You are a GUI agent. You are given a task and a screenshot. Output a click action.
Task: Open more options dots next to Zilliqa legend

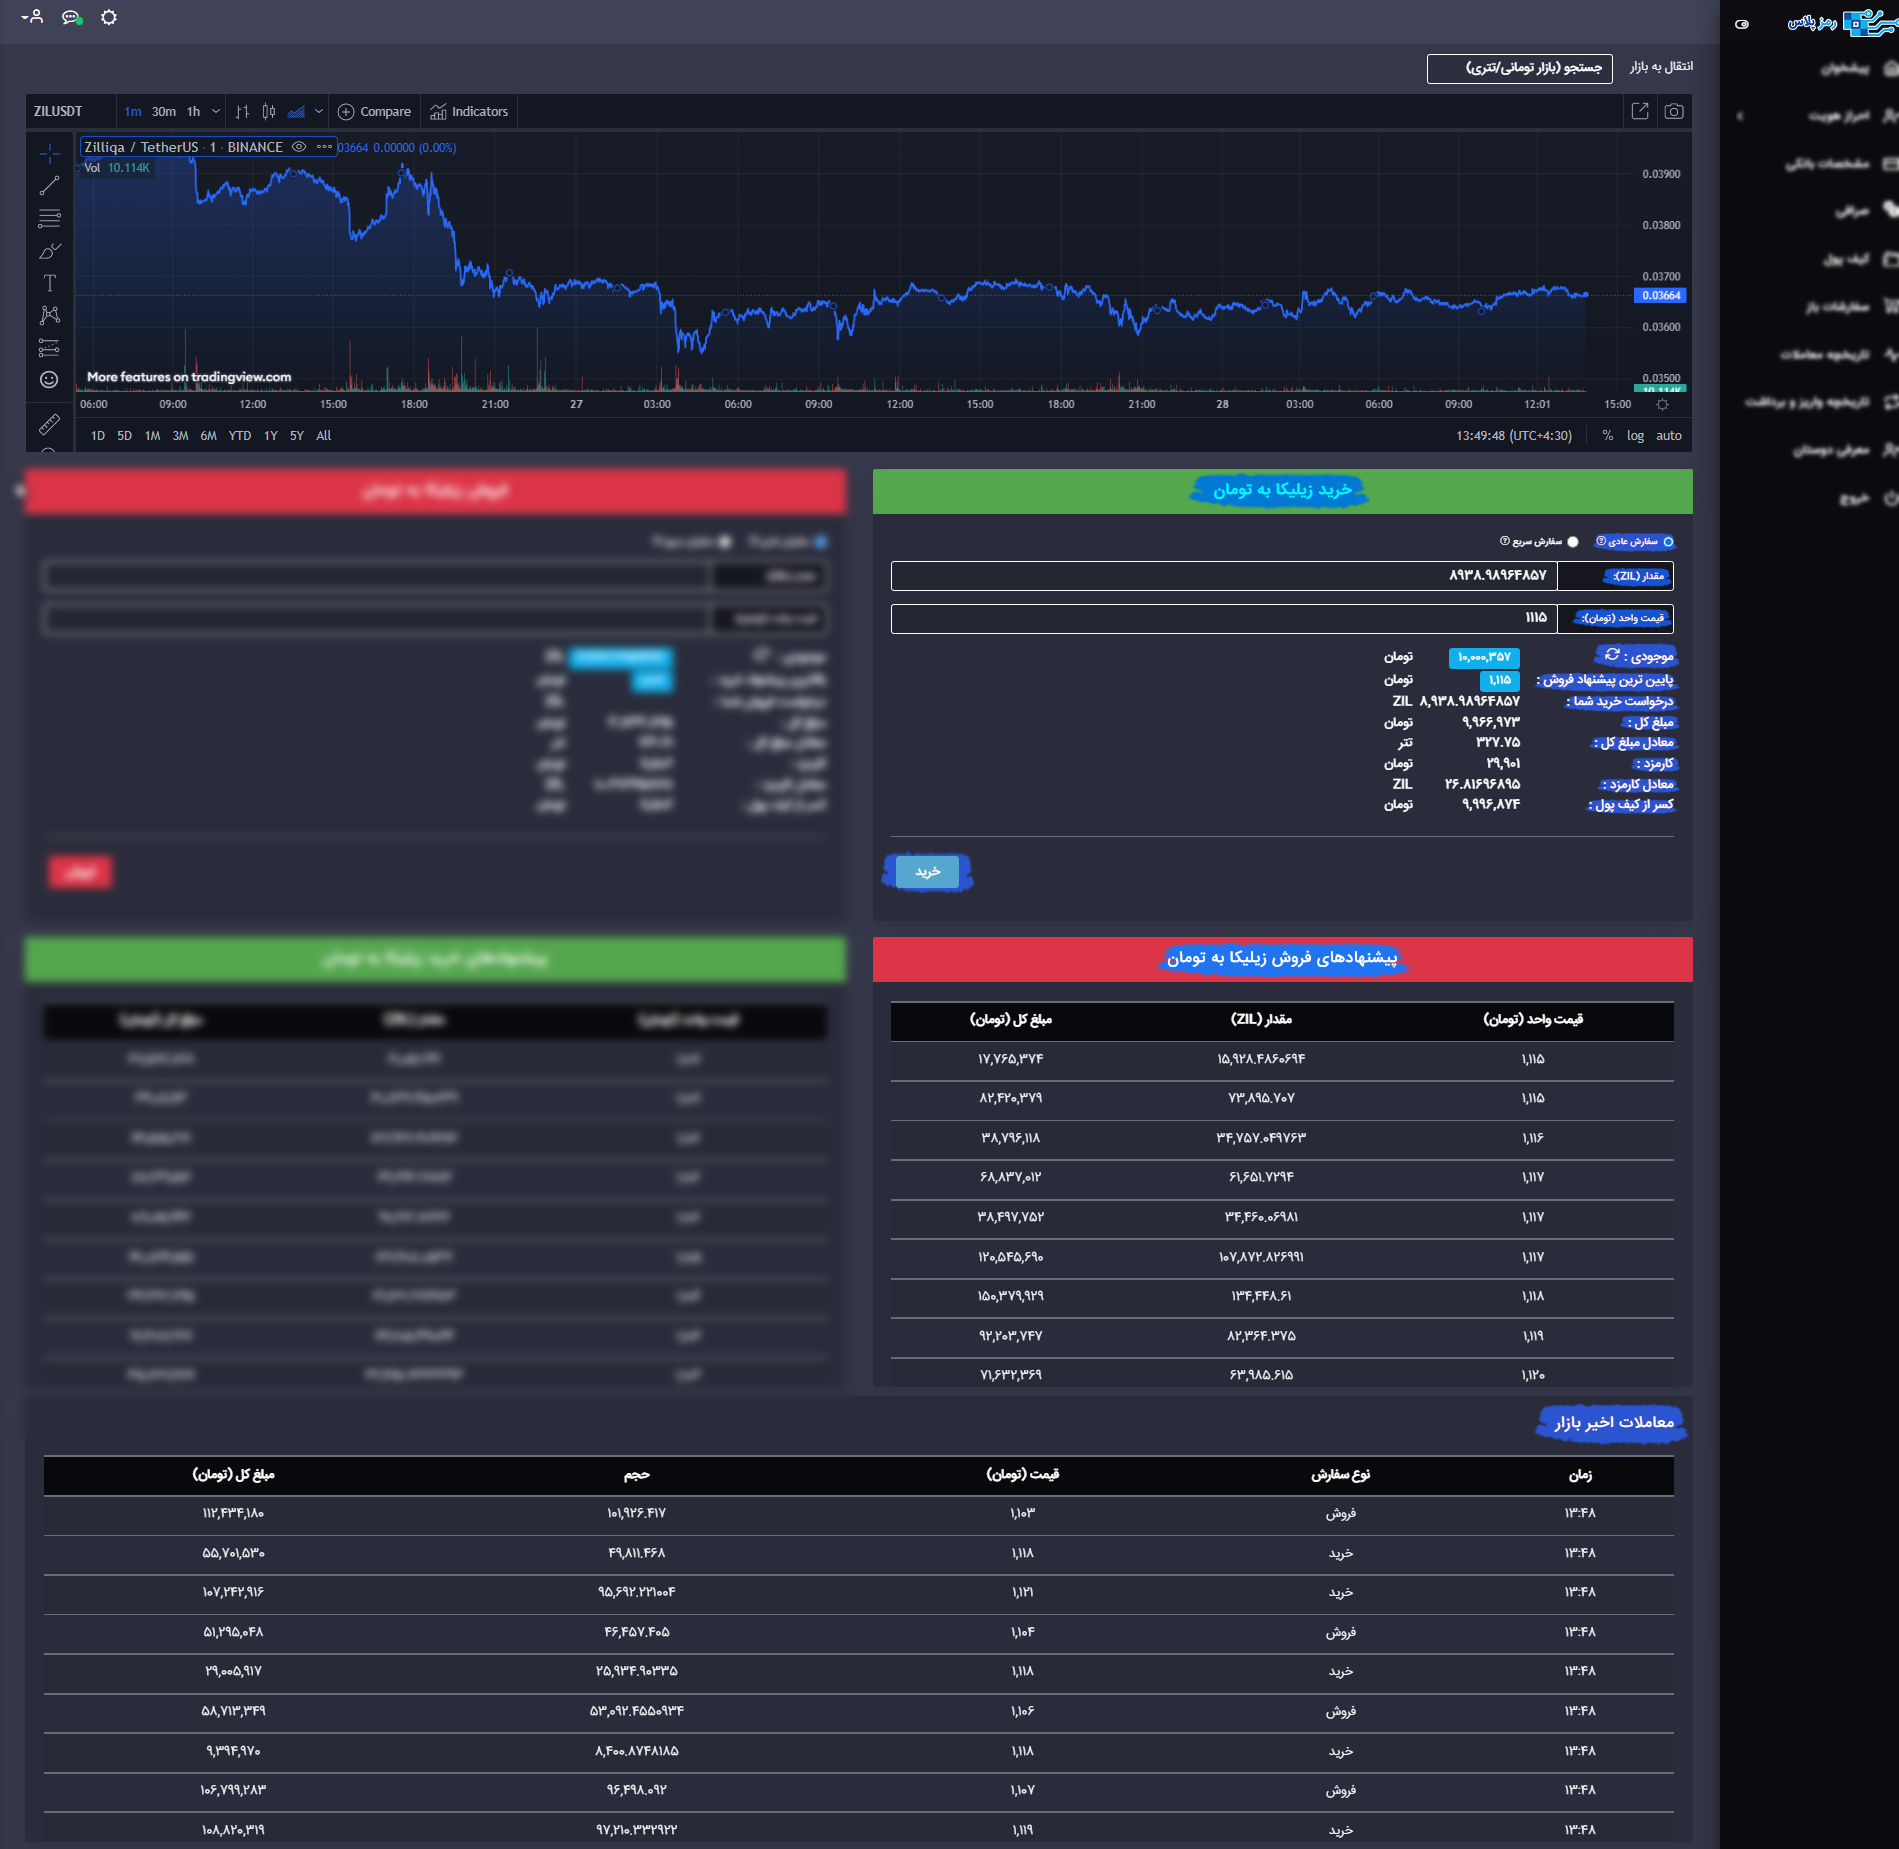(324, 147)
